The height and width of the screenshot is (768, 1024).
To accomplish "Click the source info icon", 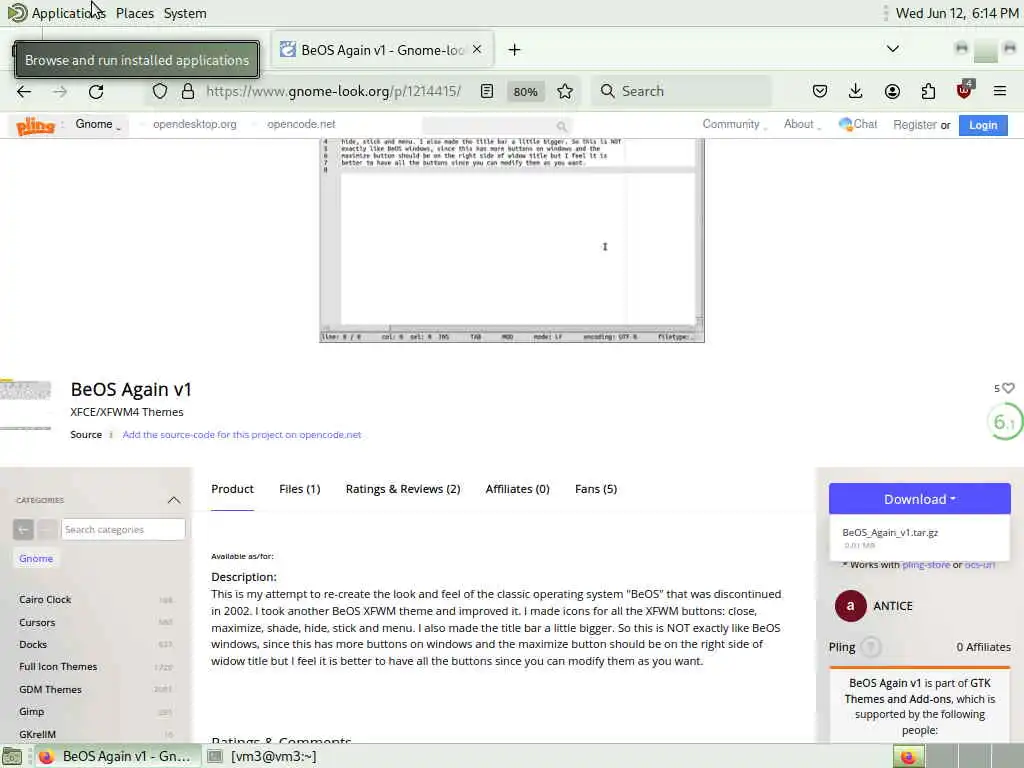I will pos(111,435).
